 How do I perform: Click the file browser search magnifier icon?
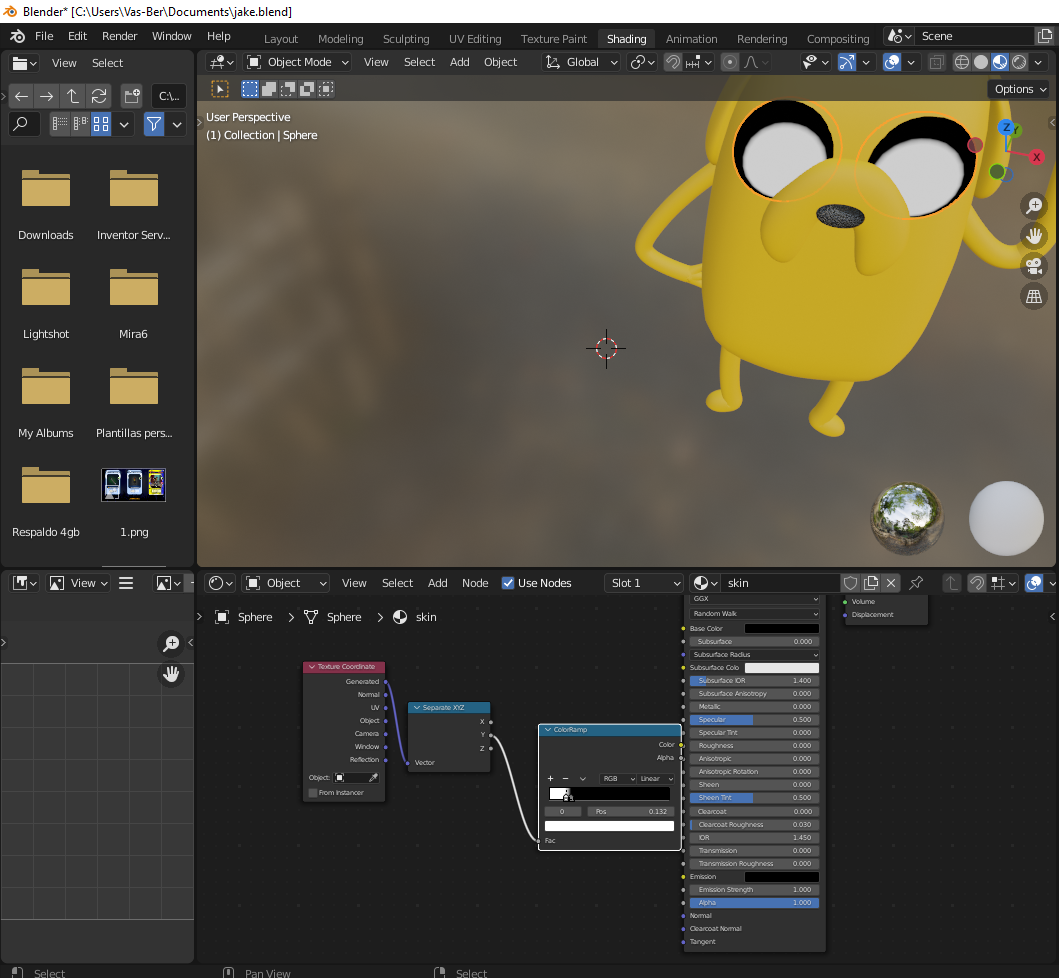[21, 124]
